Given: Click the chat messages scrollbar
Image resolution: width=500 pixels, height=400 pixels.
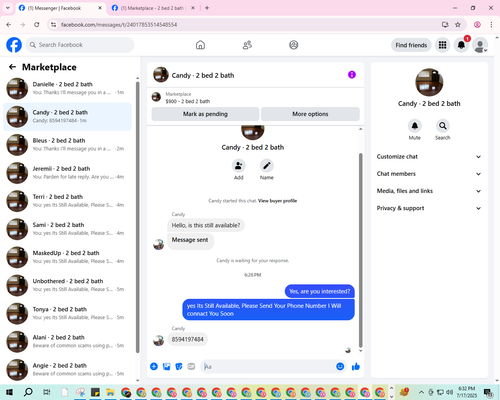Looking at the screenshot, I should (x=360, y=250).
